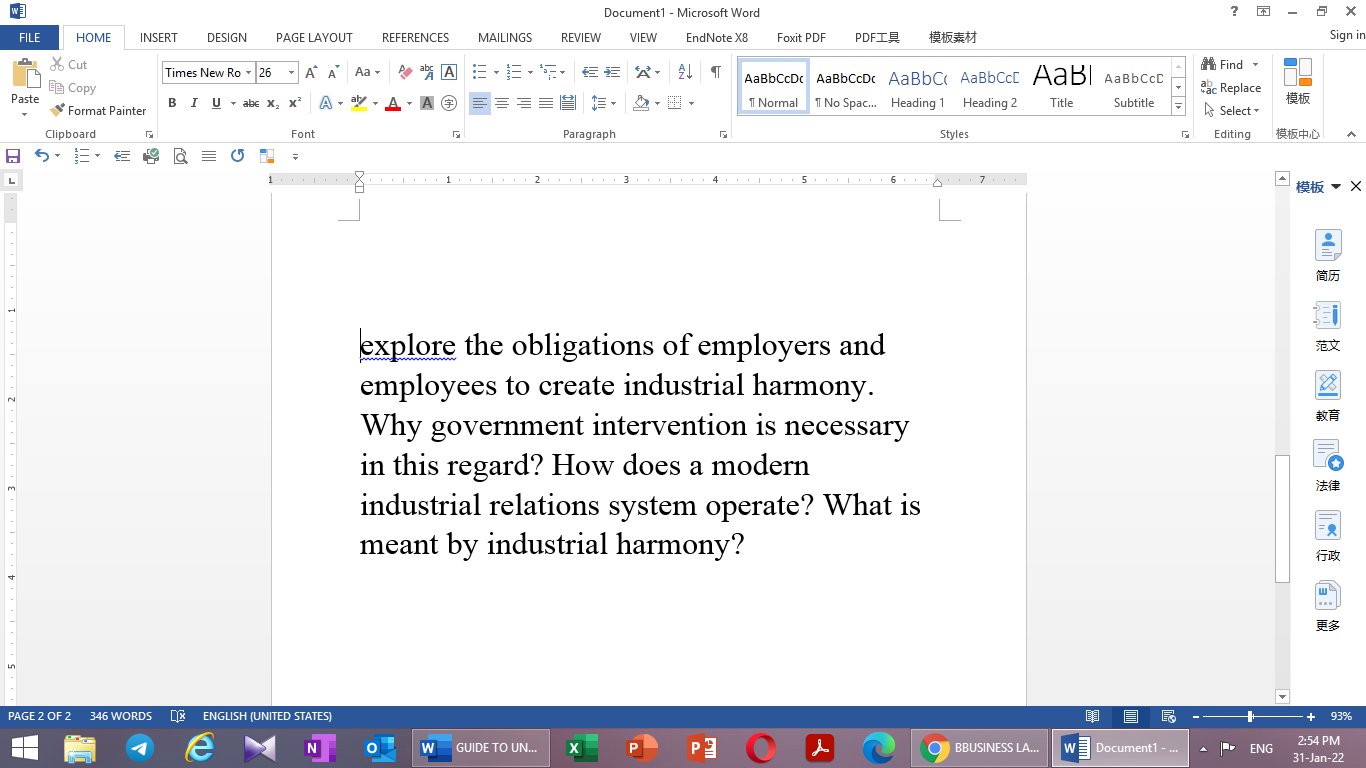1366x768 pixels.
Task: Apply subscript formatting
Action: point(271,103)
